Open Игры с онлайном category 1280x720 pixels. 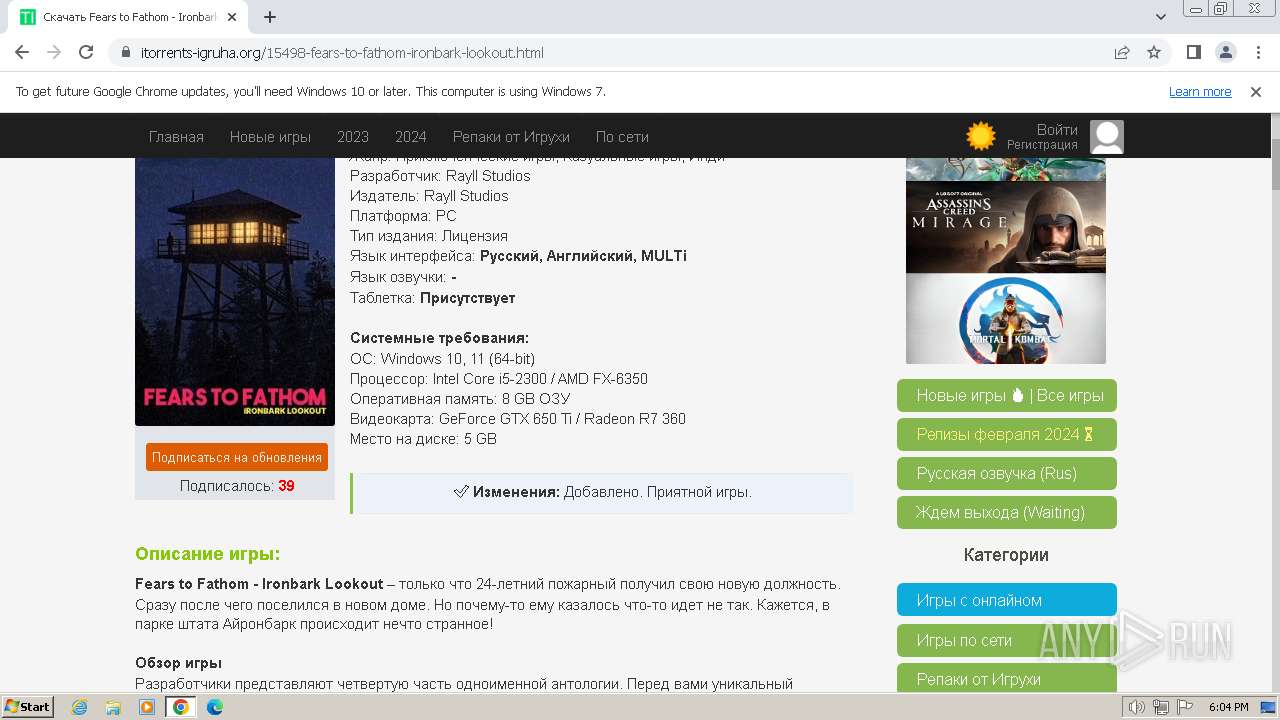click(x=1007, y=600)
